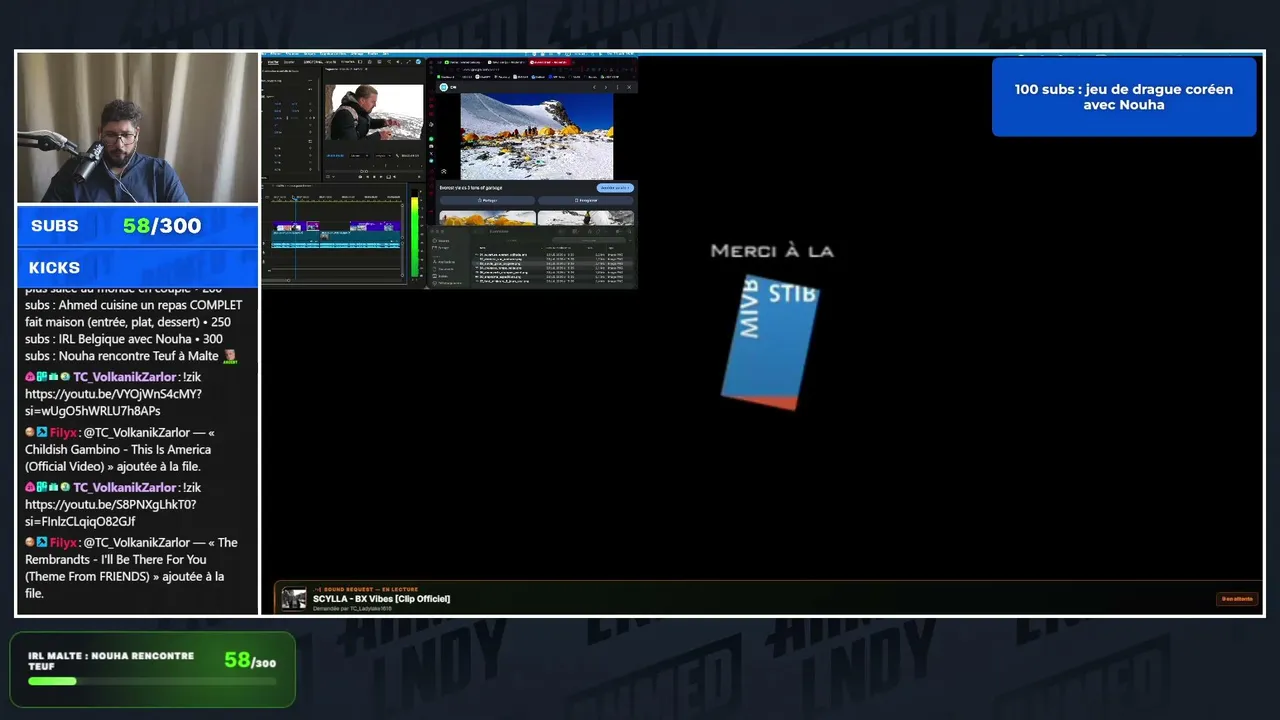Open the youtu.be/S8PNXgLhkT0 link in chat

pos(110,513)
